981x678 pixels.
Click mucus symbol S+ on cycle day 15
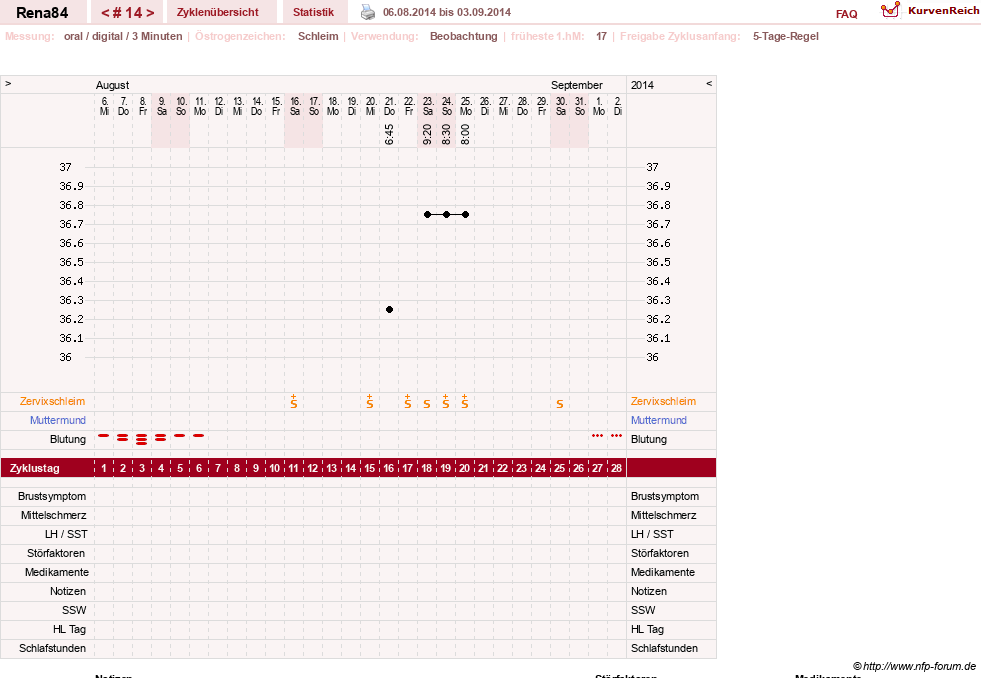coord(370,402)
